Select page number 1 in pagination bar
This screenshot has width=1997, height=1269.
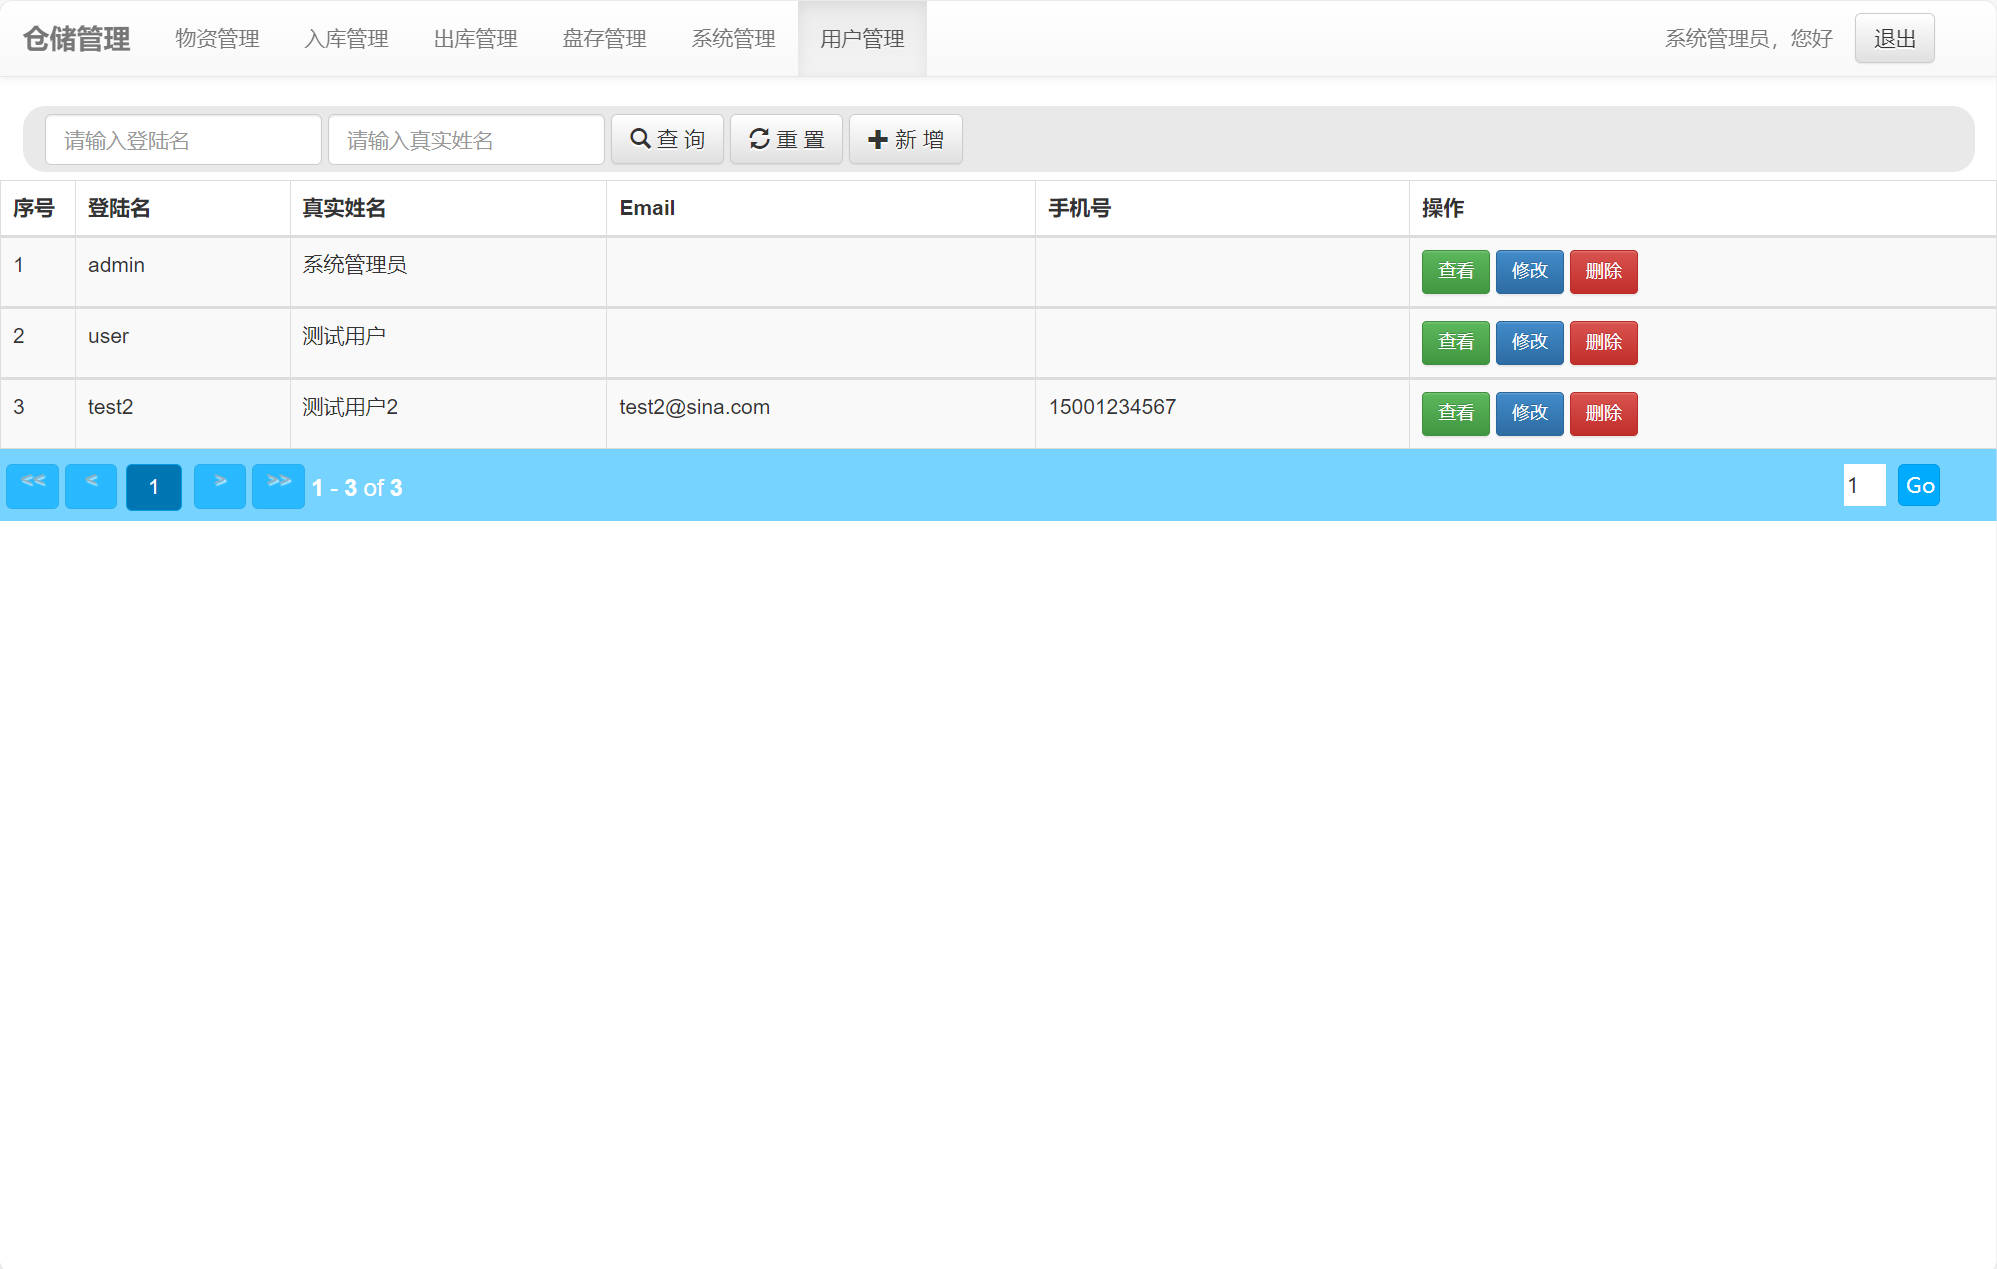(x=153, y=487)
